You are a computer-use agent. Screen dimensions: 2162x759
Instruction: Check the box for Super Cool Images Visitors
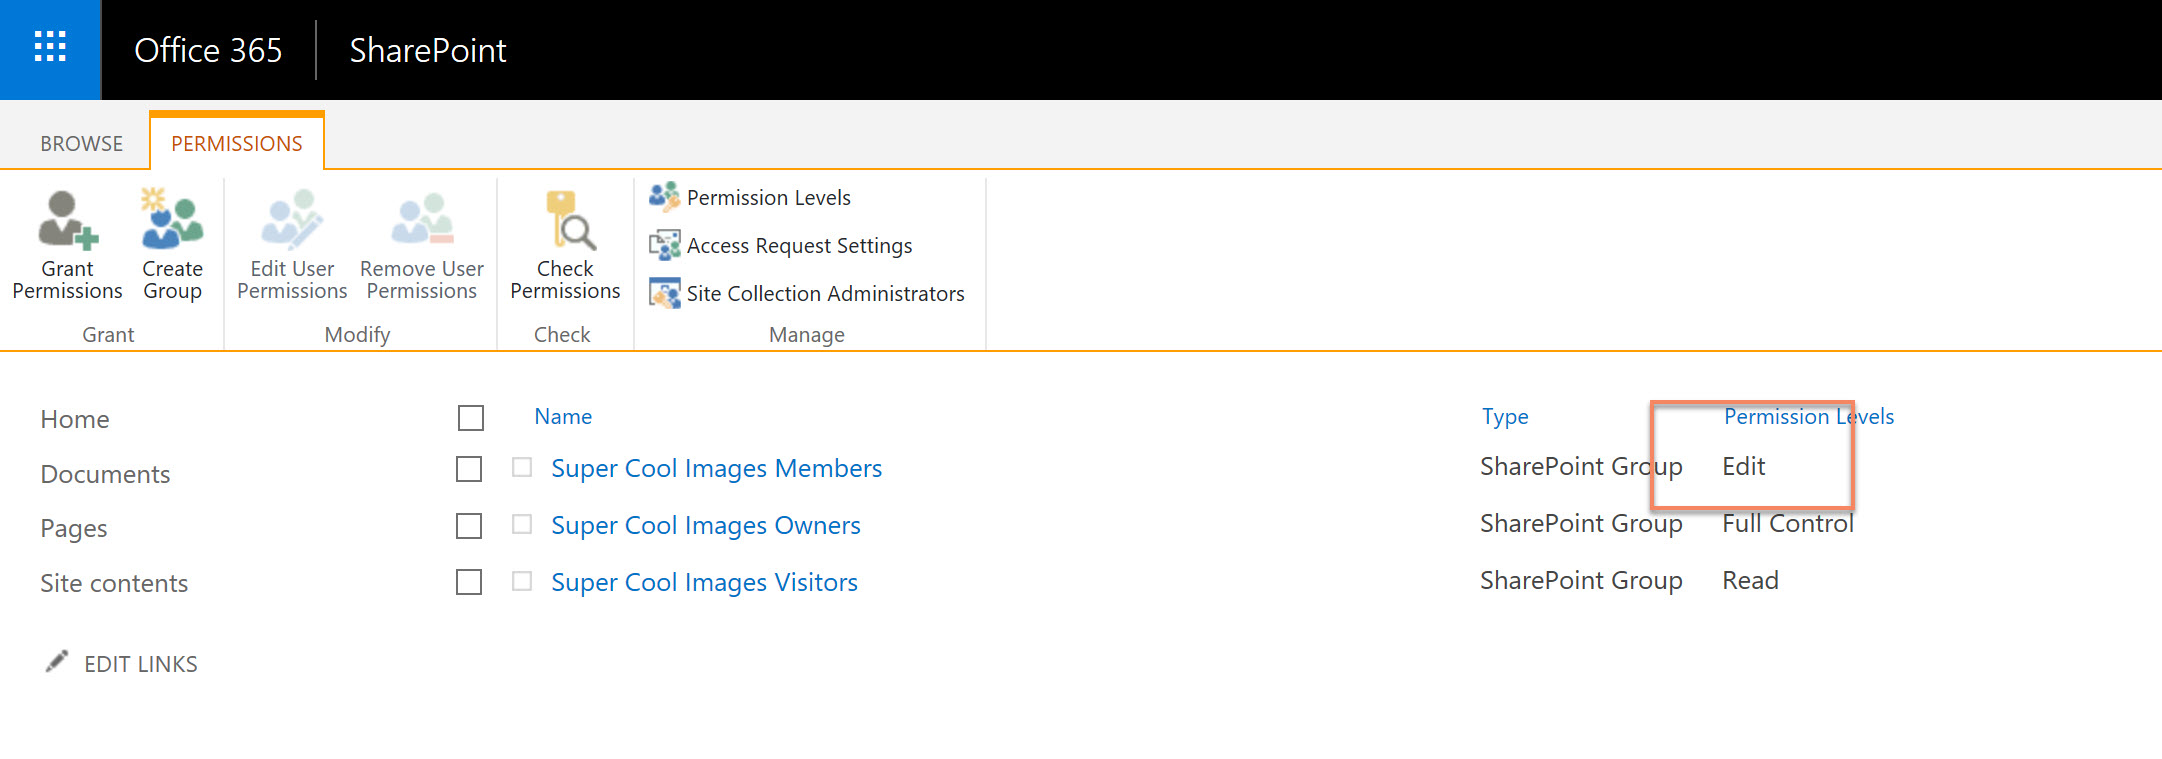(469, 582)
